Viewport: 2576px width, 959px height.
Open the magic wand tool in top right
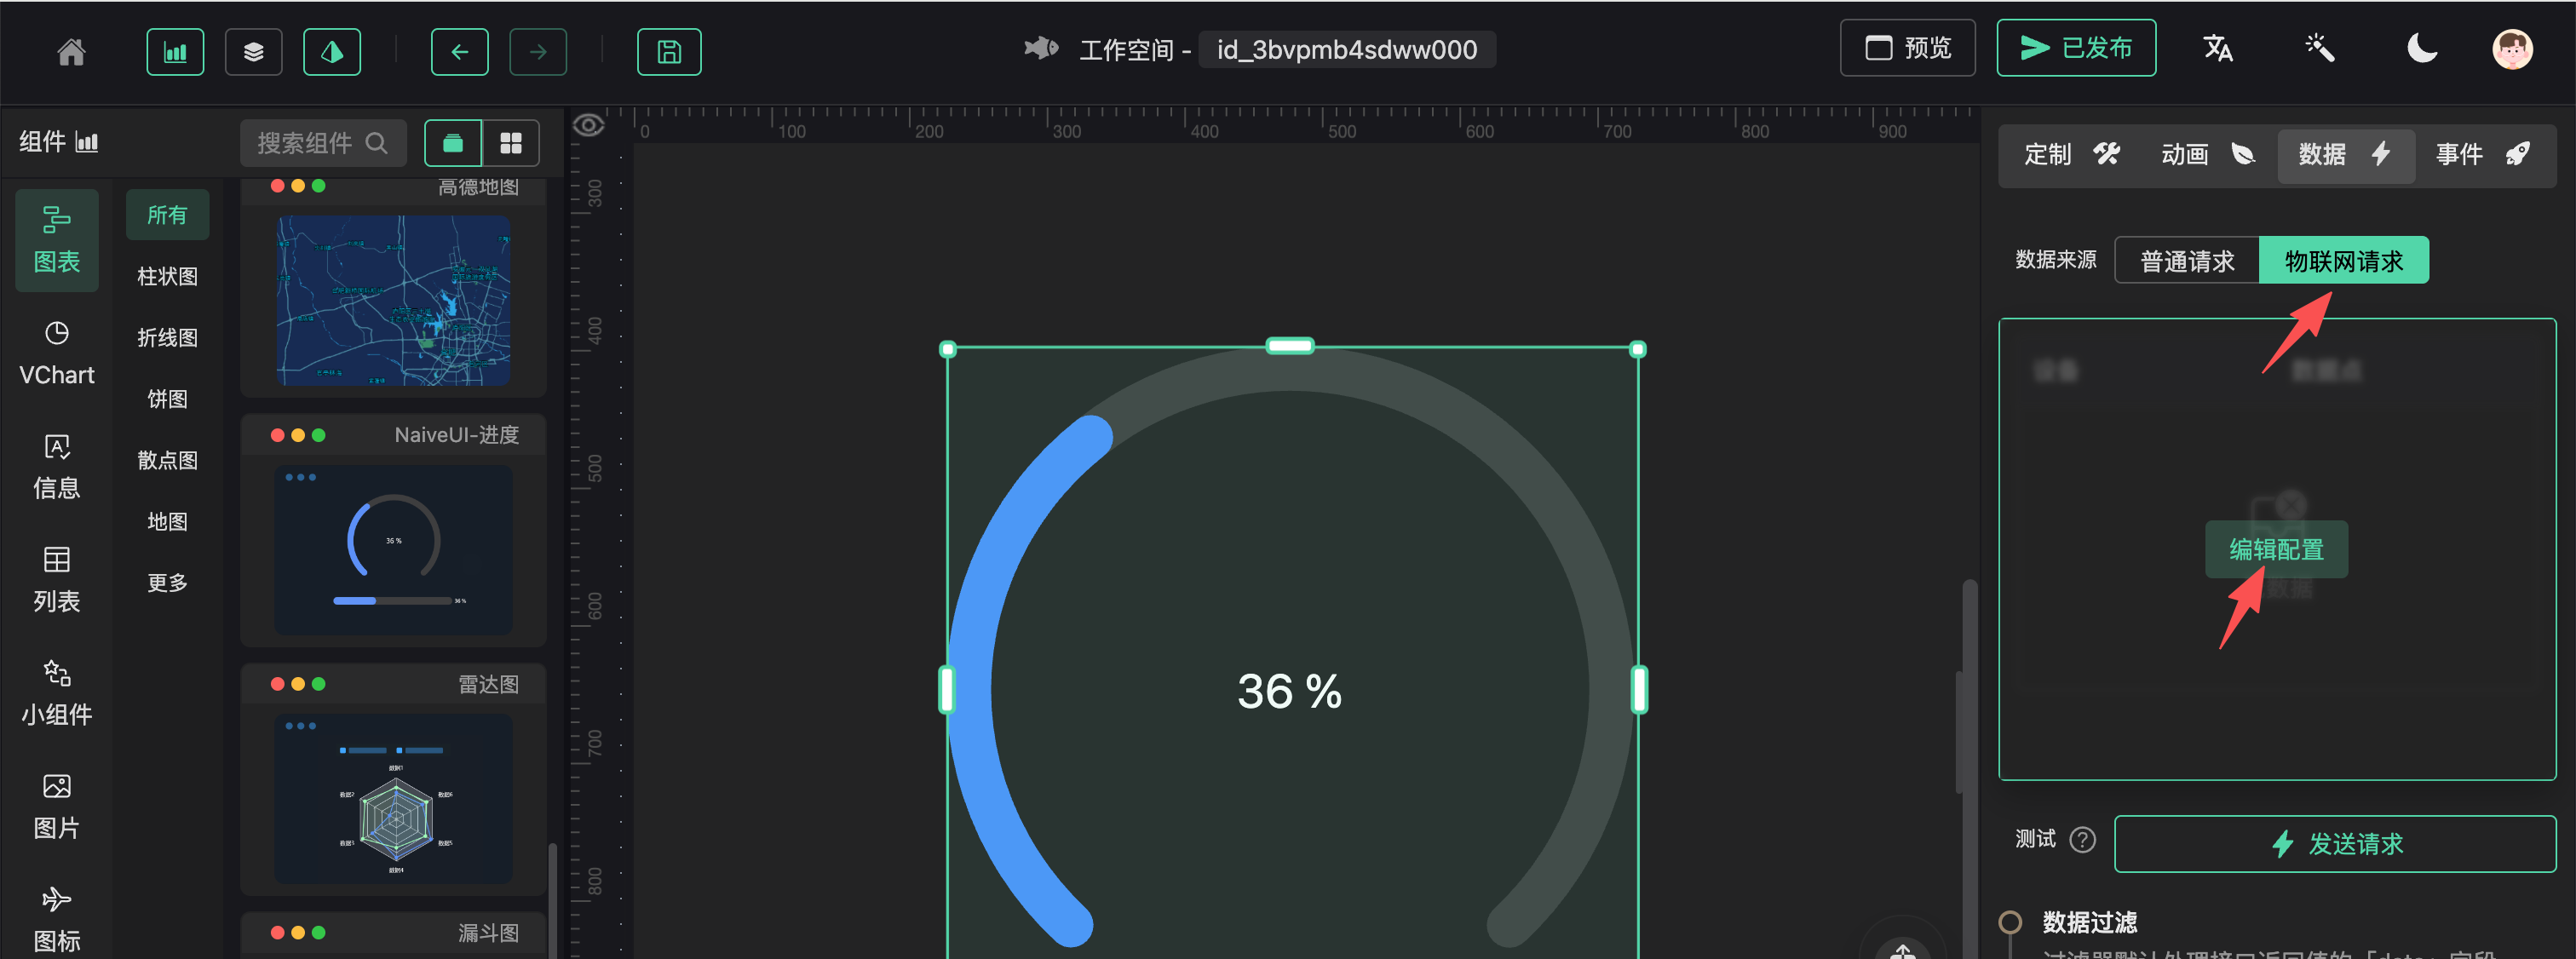[x=2319, y=47]
